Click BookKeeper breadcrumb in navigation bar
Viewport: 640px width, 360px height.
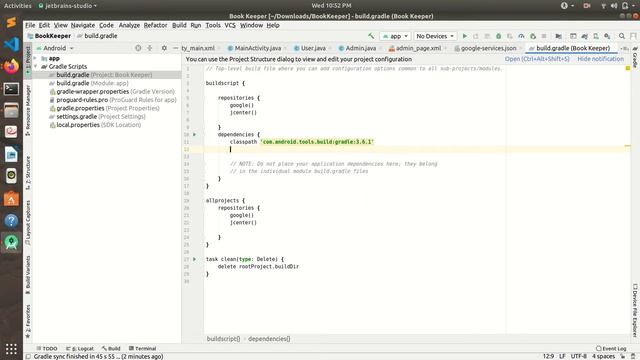49,36
